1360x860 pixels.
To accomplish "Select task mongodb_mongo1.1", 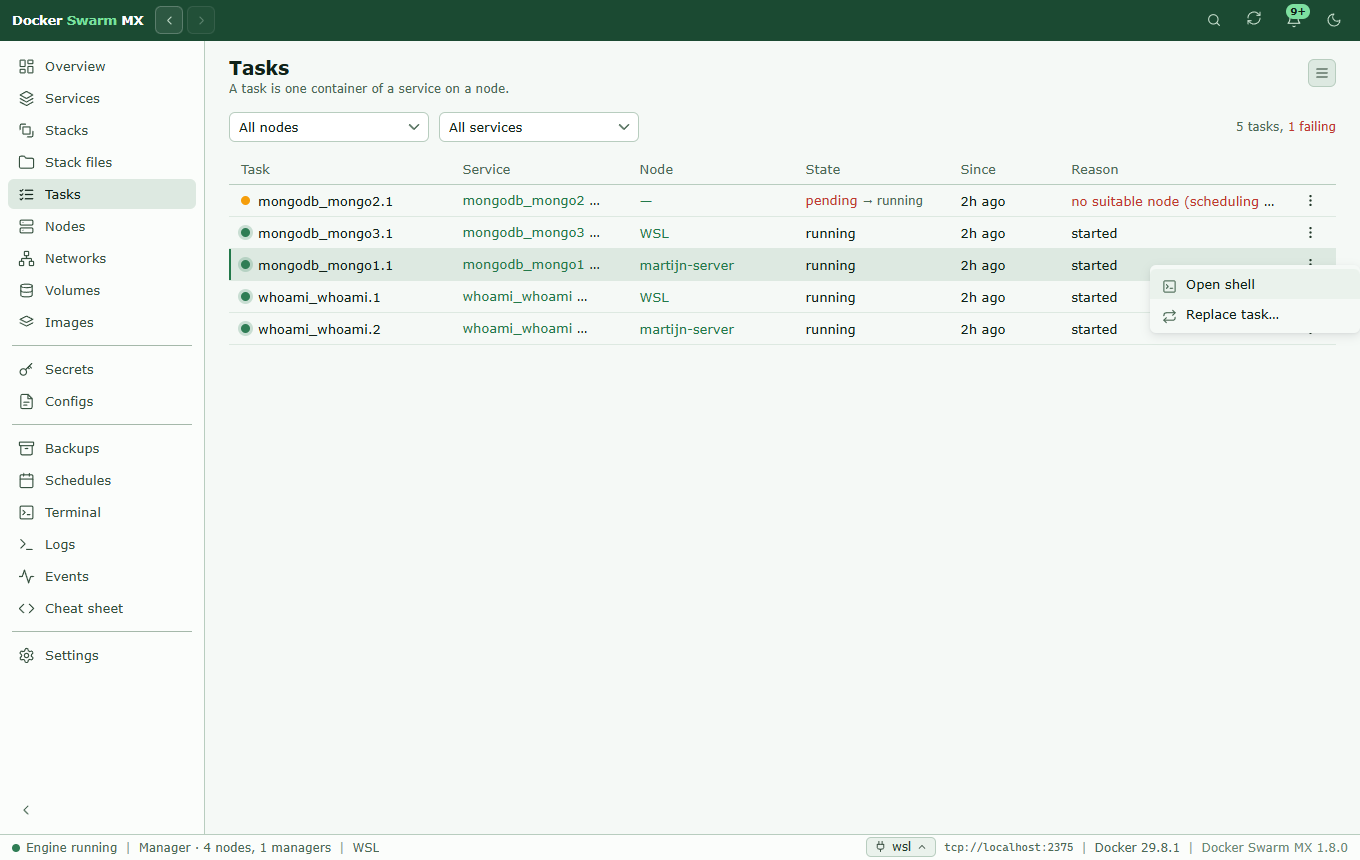I will (x=325, y=265).
